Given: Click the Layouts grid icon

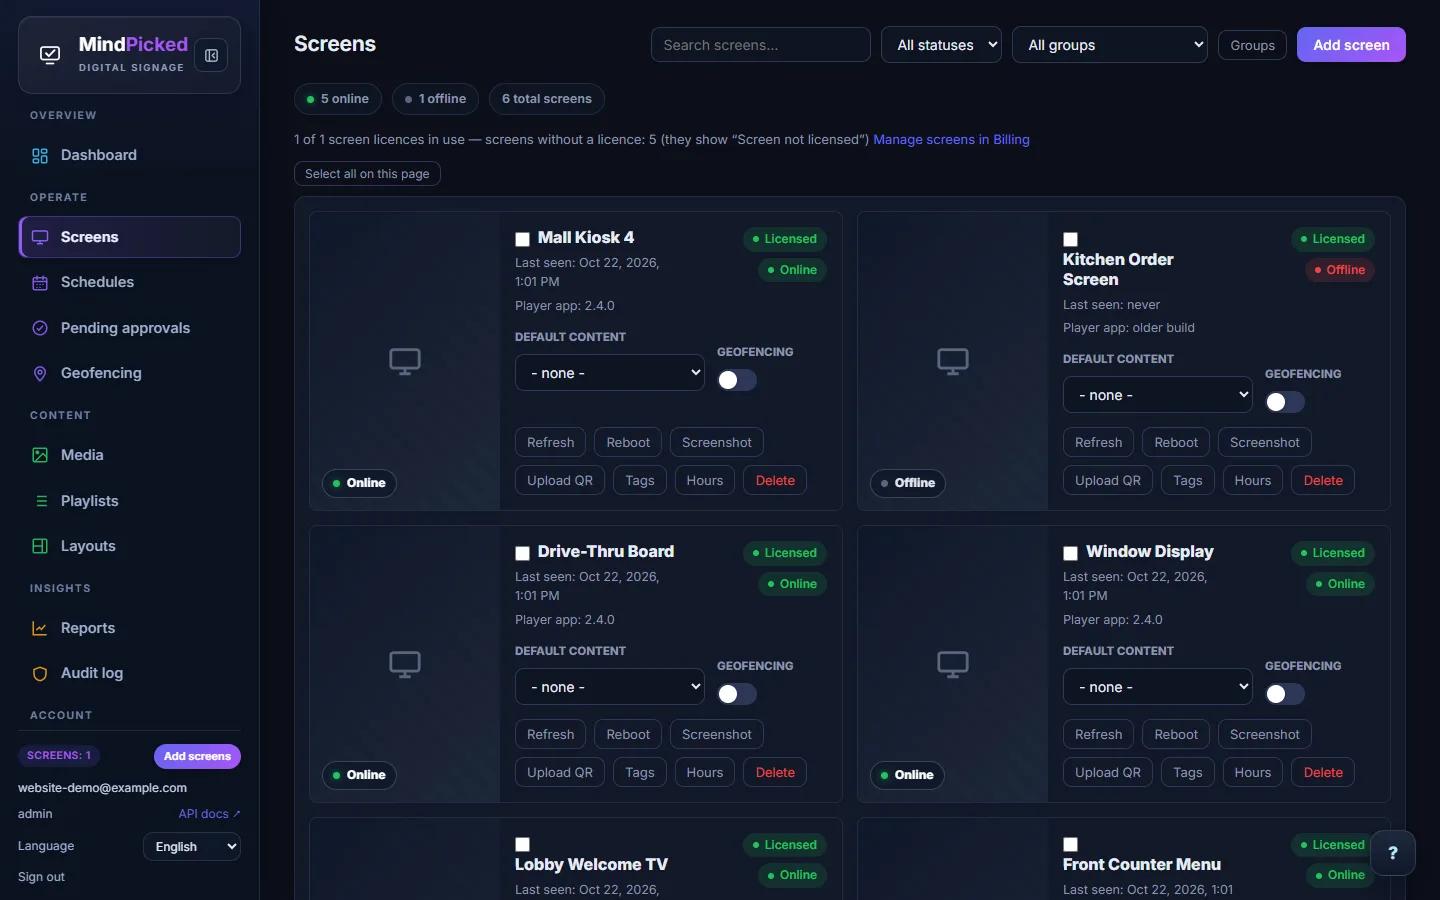Looking at the screenshot, I should coord(40,546).
